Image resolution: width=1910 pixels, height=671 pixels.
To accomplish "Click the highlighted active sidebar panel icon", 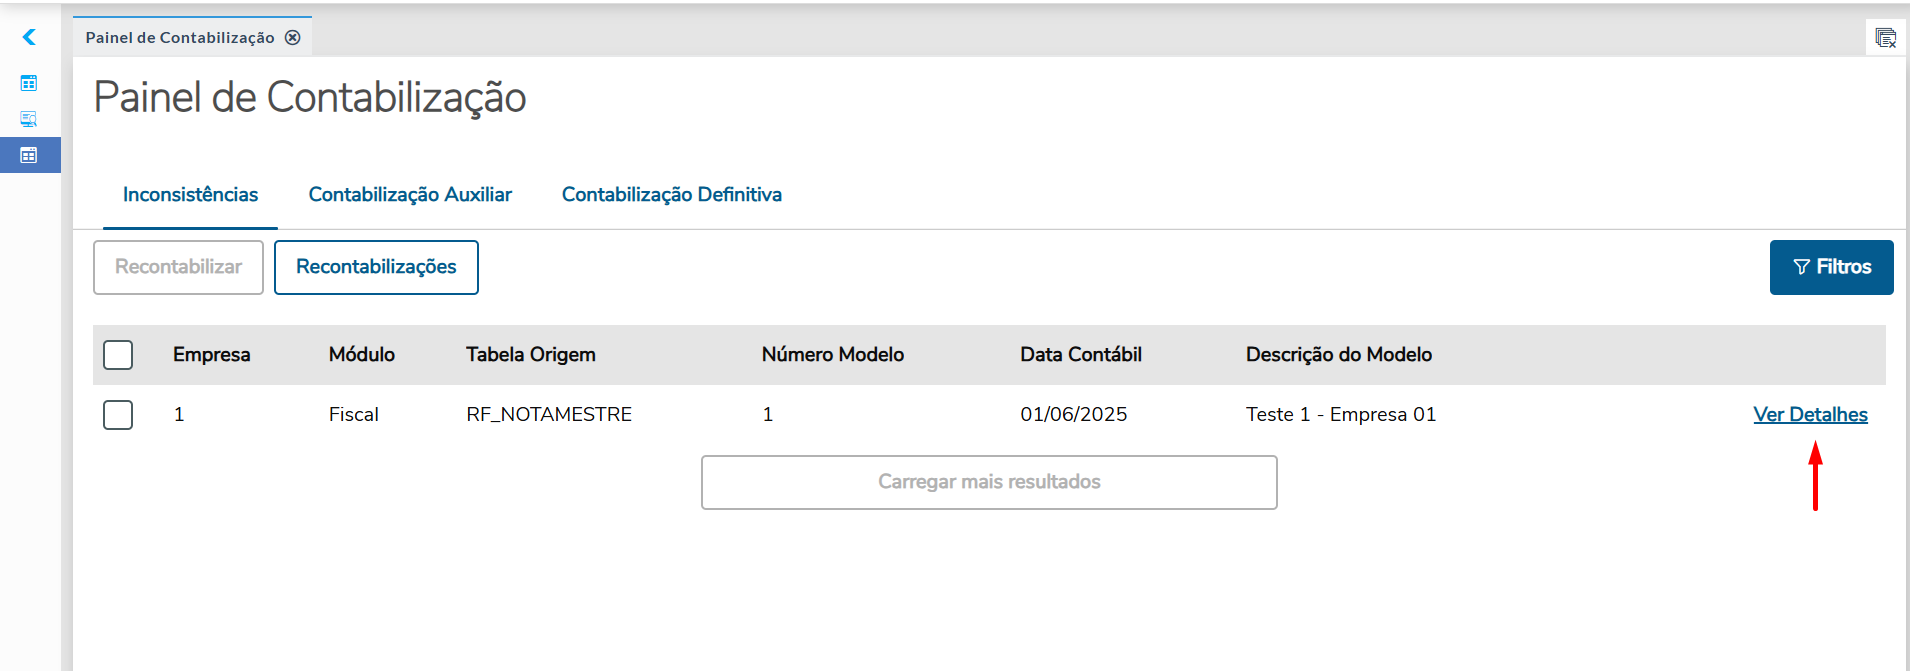I will (29, 155).
